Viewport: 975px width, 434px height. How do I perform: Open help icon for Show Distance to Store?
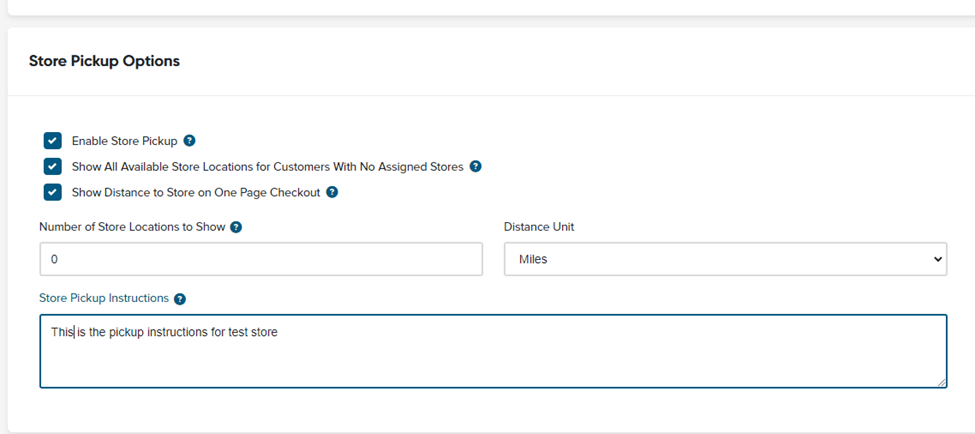click(332, 192)
